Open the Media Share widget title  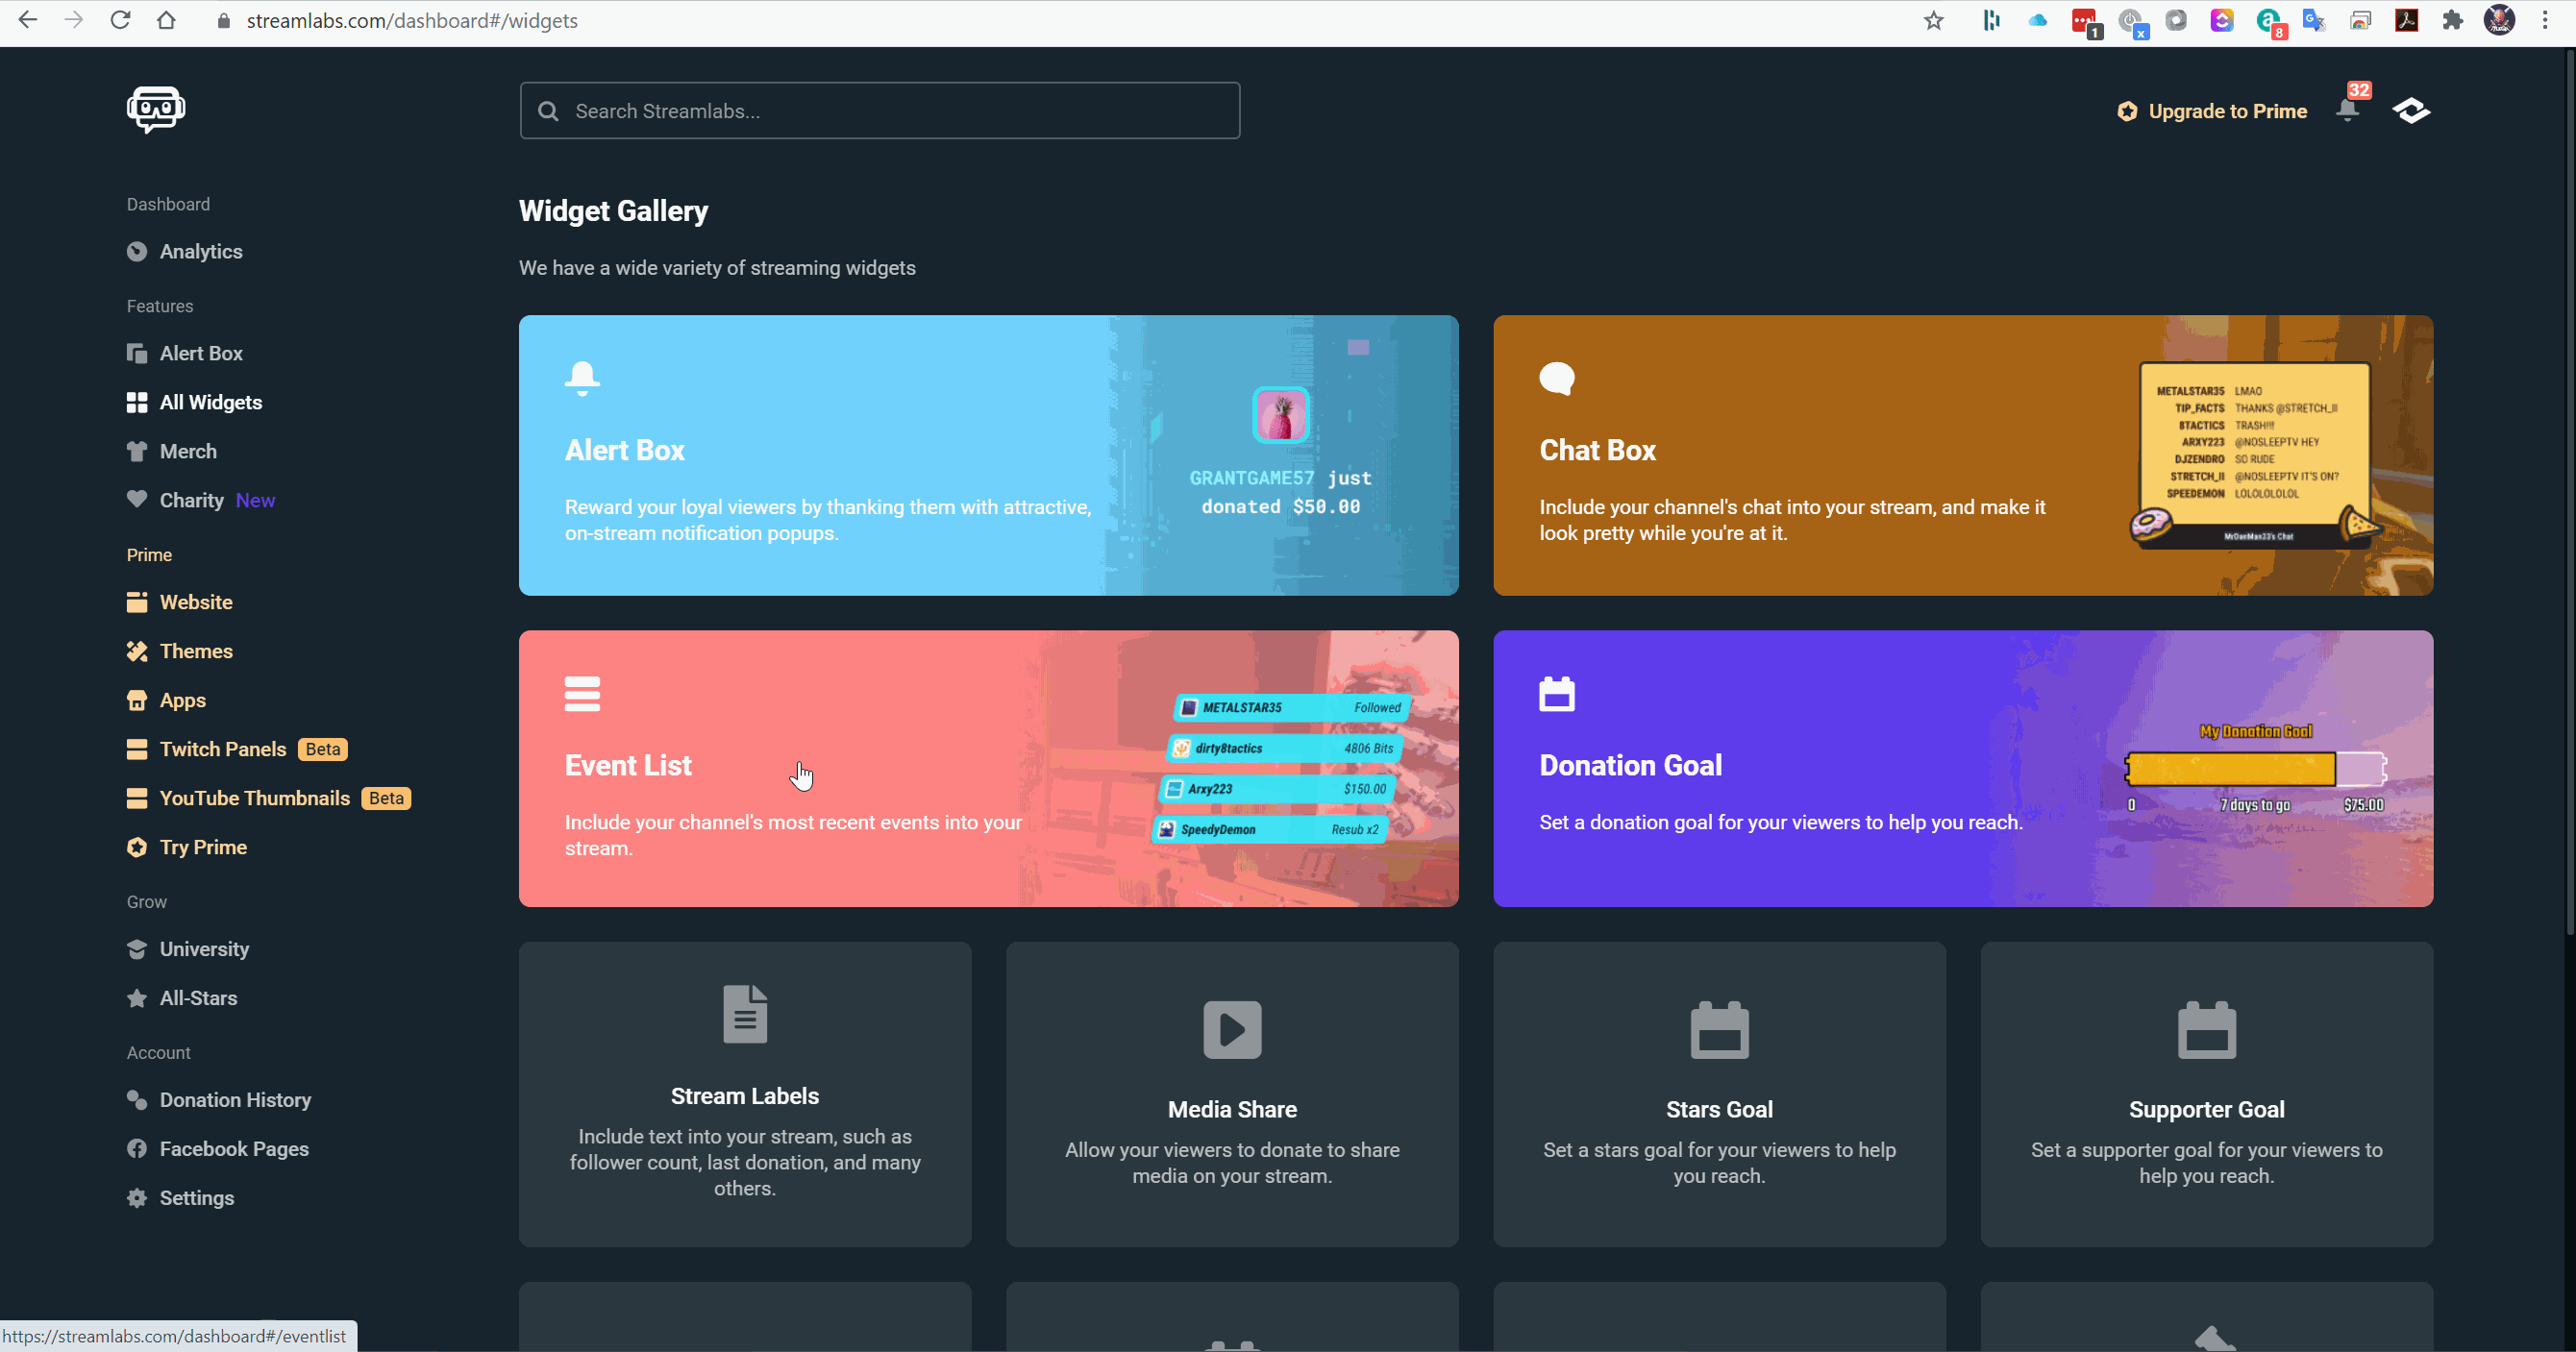pyautogui.click(x=1232, y=1109)
